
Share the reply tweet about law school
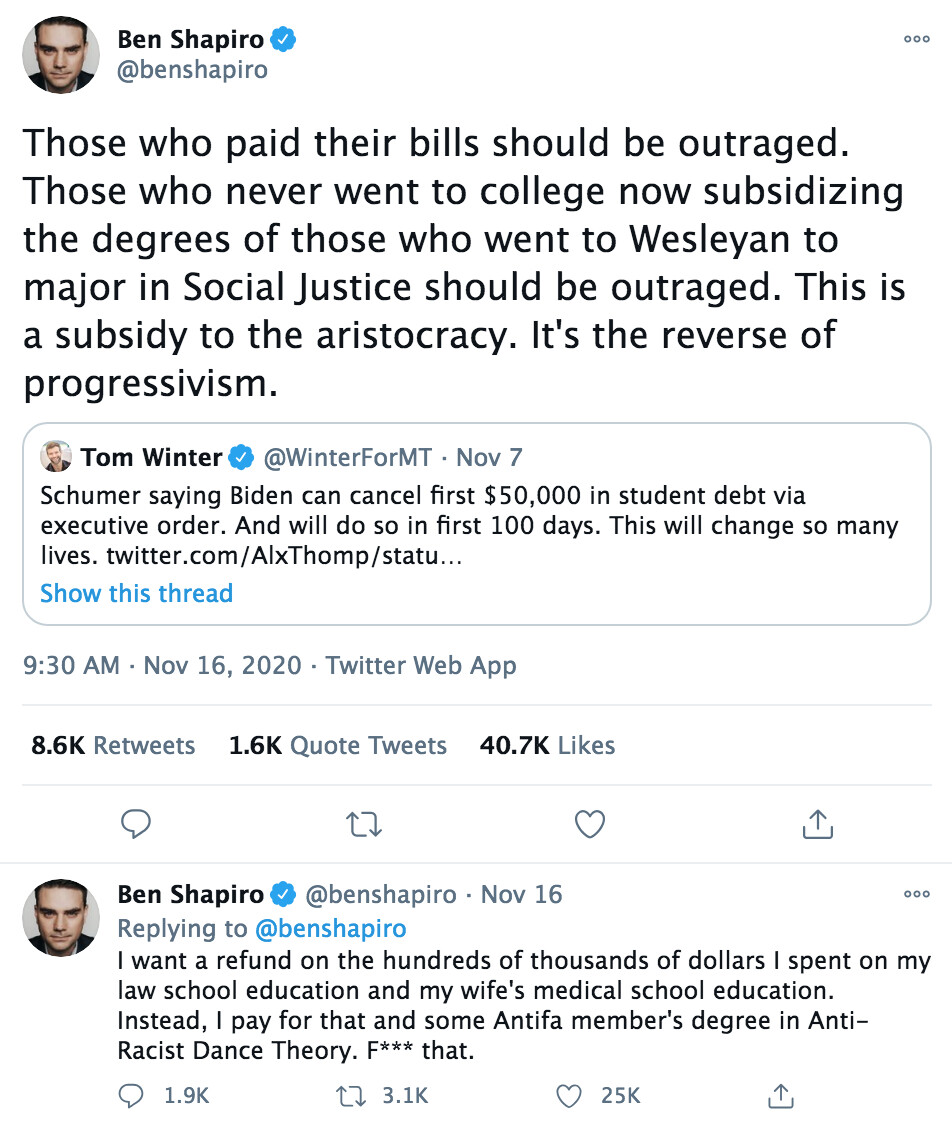click(783, 1096)
